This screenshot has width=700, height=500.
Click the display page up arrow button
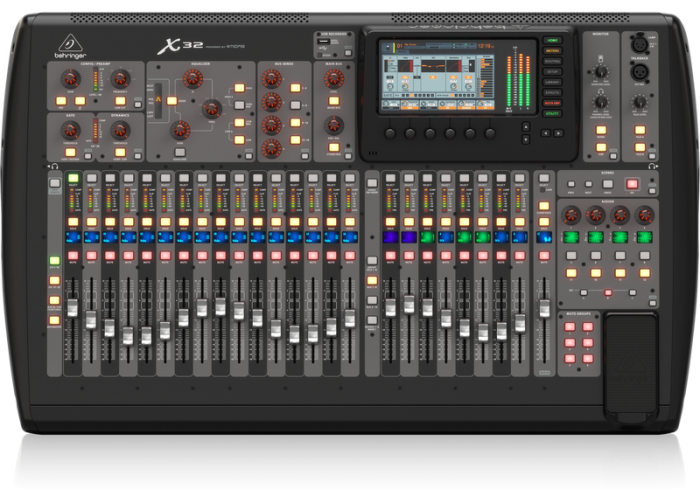point(526,127)
